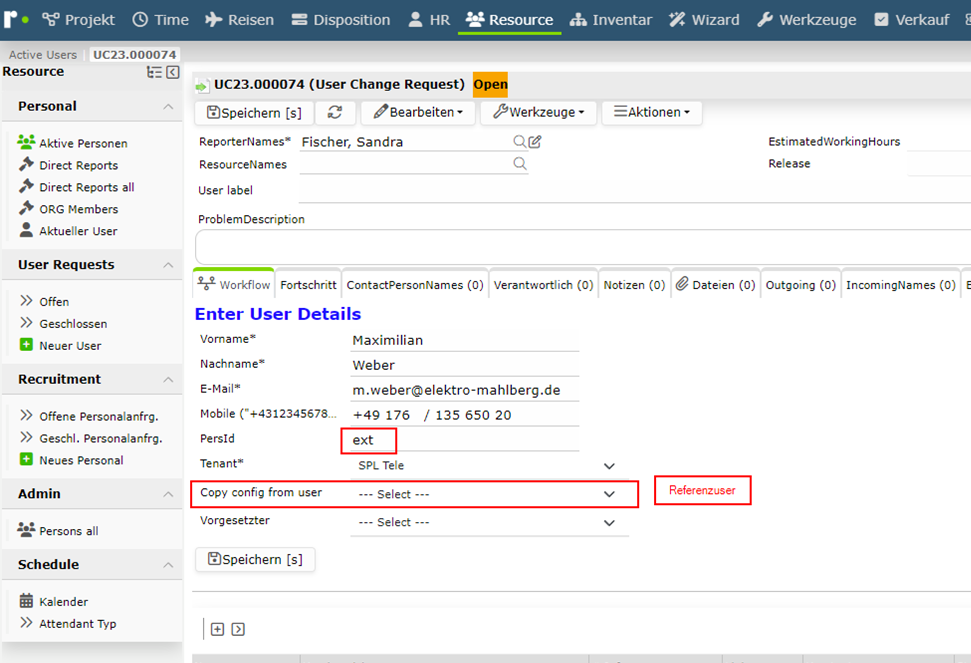The width and height of the screenshot is (971, 663).
Task: Select the UC23.000074 breadcrumb tab
Action: 134,54
